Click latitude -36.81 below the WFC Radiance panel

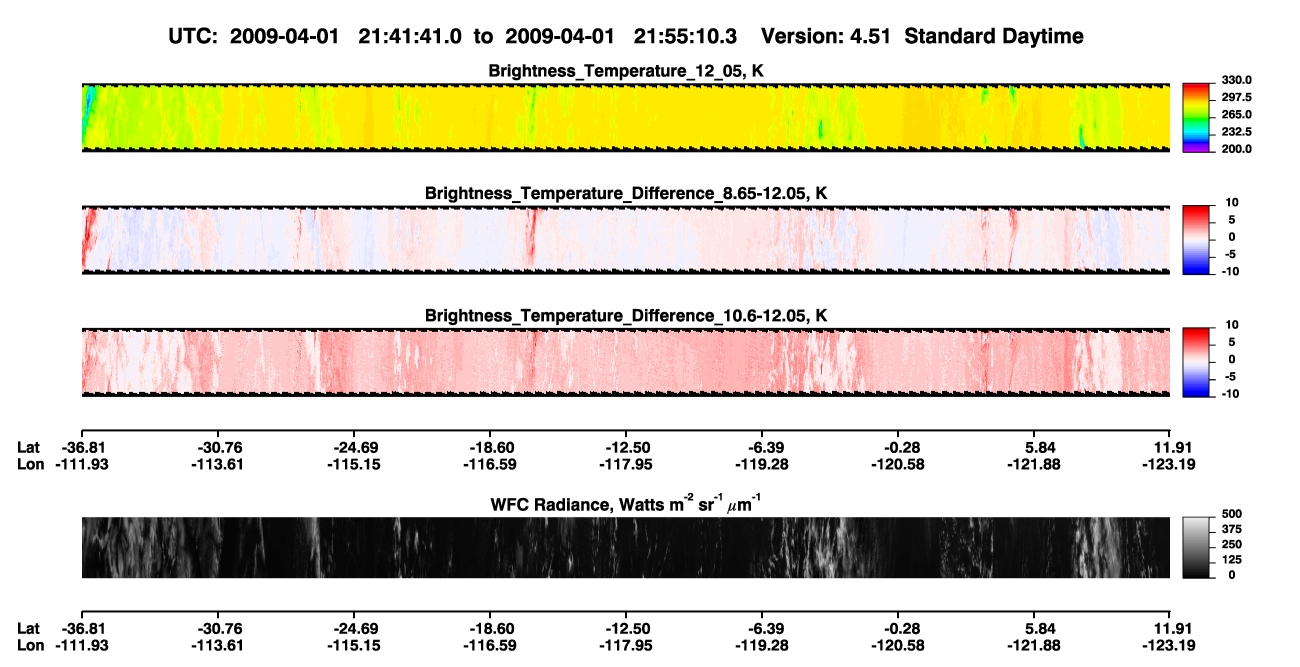pos(81,629)
